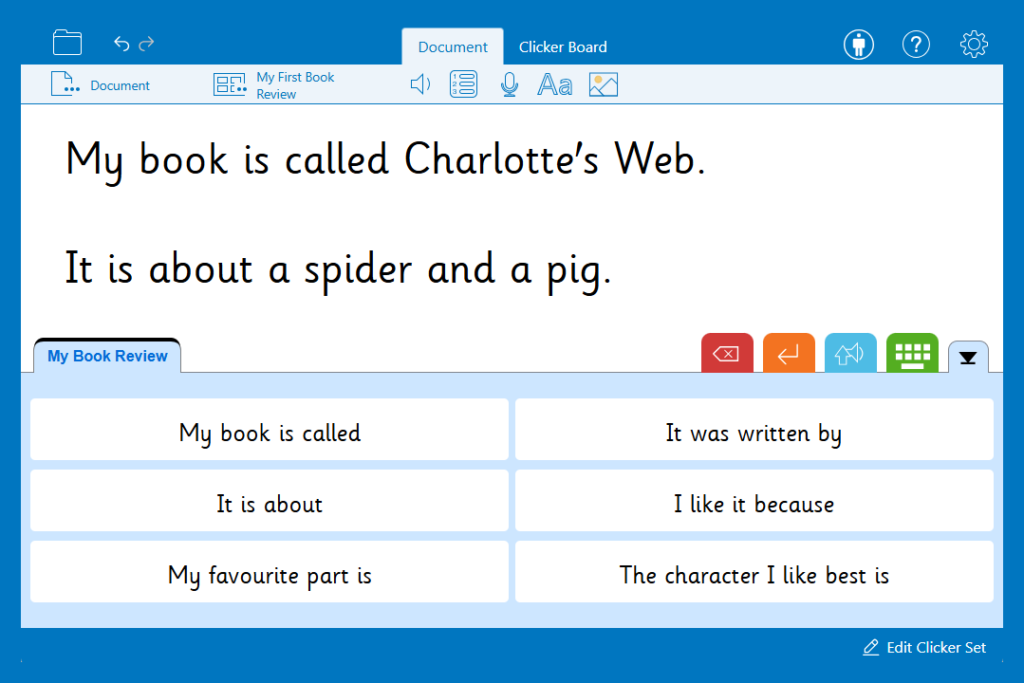This screenshot has height=683, width=1024.
Task: Insert phrase 'It was written by'
Action: tap(754, 429)
